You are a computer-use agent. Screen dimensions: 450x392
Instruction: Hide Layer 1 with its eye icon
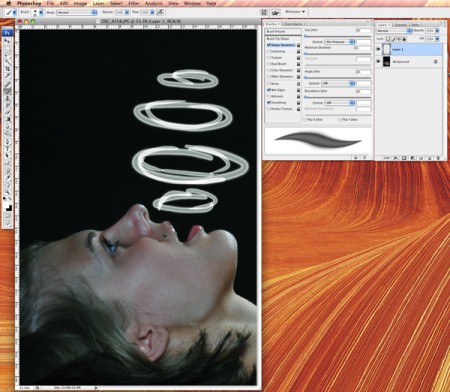click(378, 49)
